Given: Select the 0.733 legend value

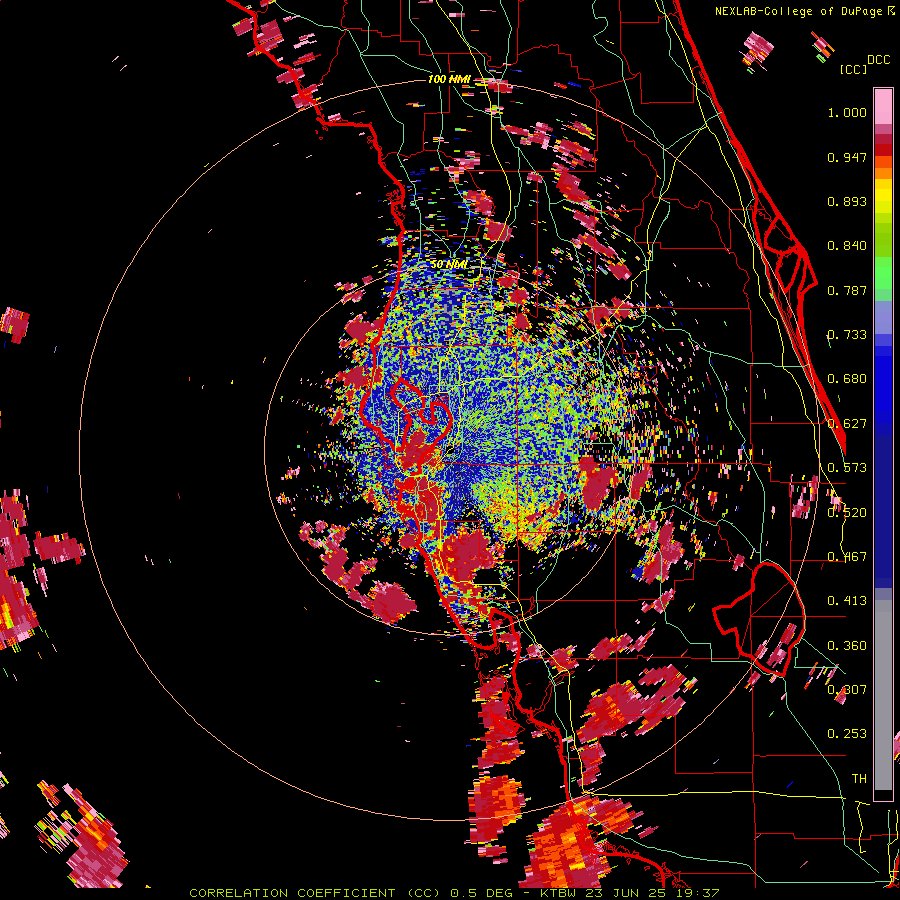Looking at the screenshot, I should (847, 335).
